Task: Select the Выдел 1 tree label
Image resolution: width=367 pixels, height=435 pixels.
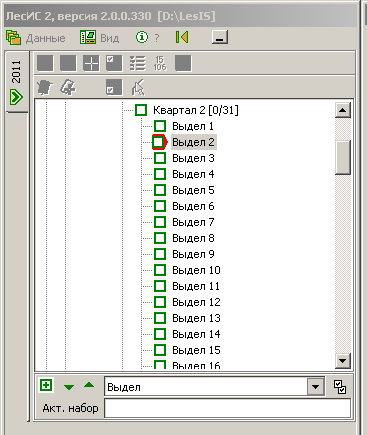Action: click(193, 126)
